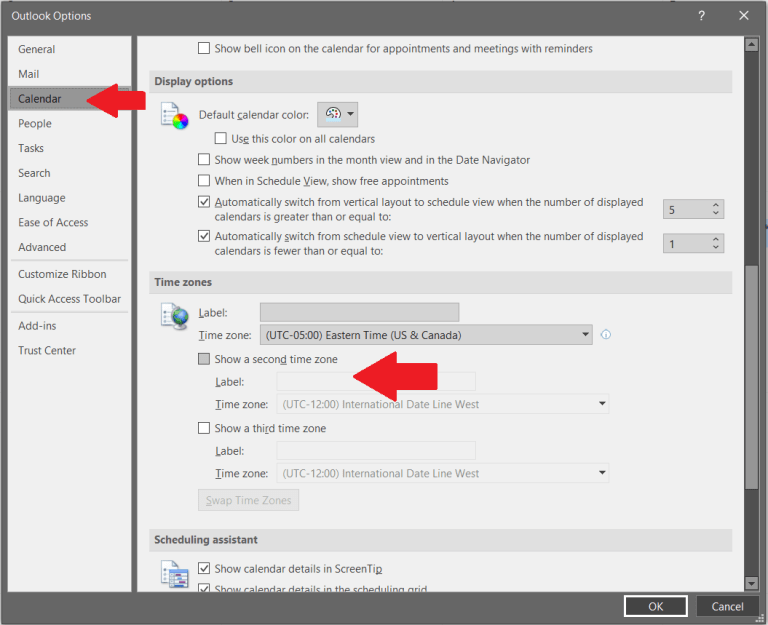Uncheck auto switch vertical layout to schedule view
The image size is (768, 625).
coord(204,202)
